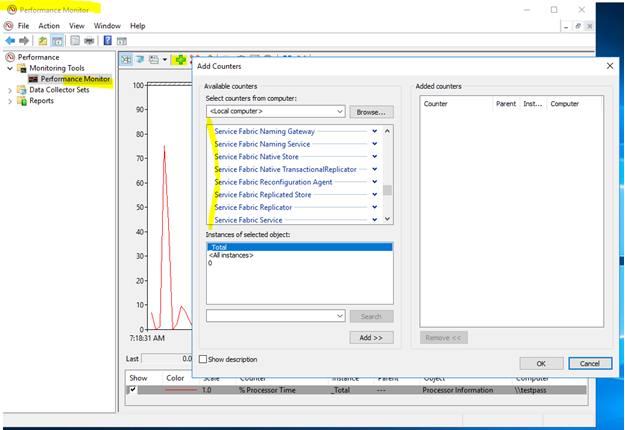Click the Color column header in legend
The width and height of the screenshot is (625, 430).
175,378
